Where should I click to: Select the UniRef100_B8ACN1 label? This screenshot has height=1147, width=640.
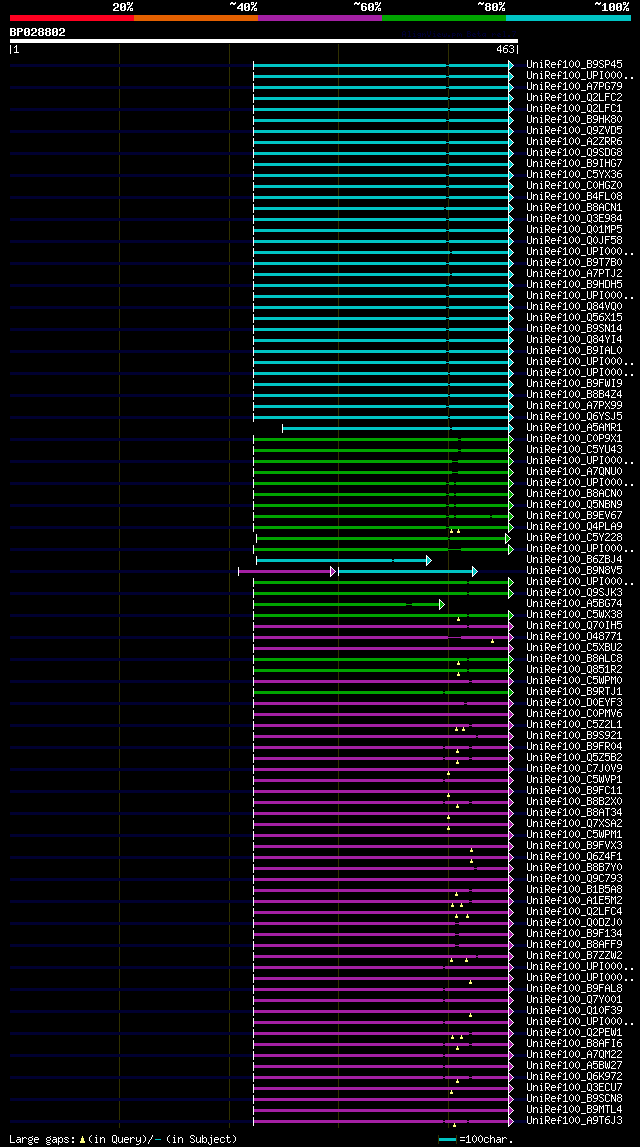(574, 207)
